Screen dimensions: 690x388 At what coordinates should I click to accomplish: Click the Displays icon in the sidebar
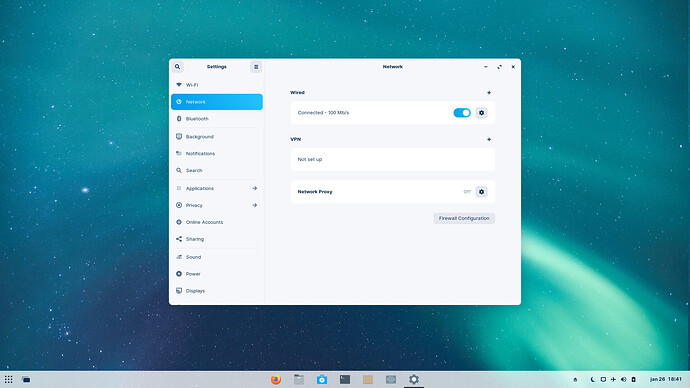[179, 291]
